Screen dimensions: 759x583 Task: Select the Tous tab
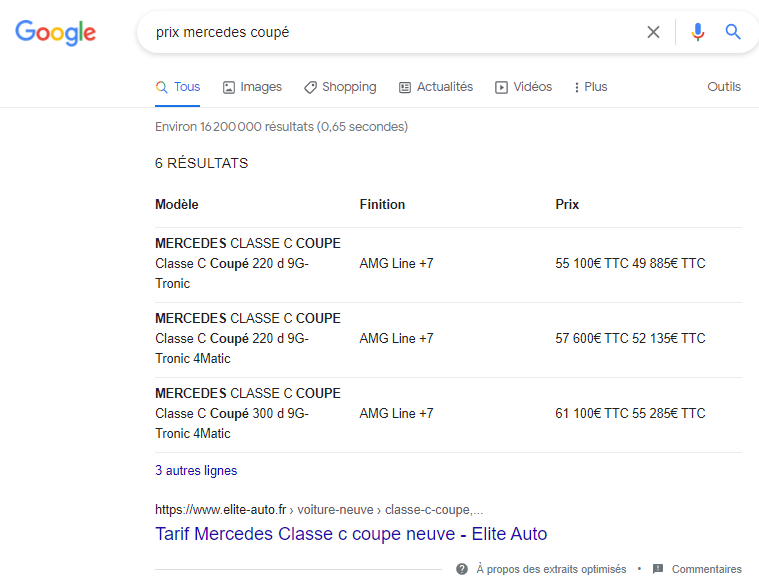tap(178, 87)
